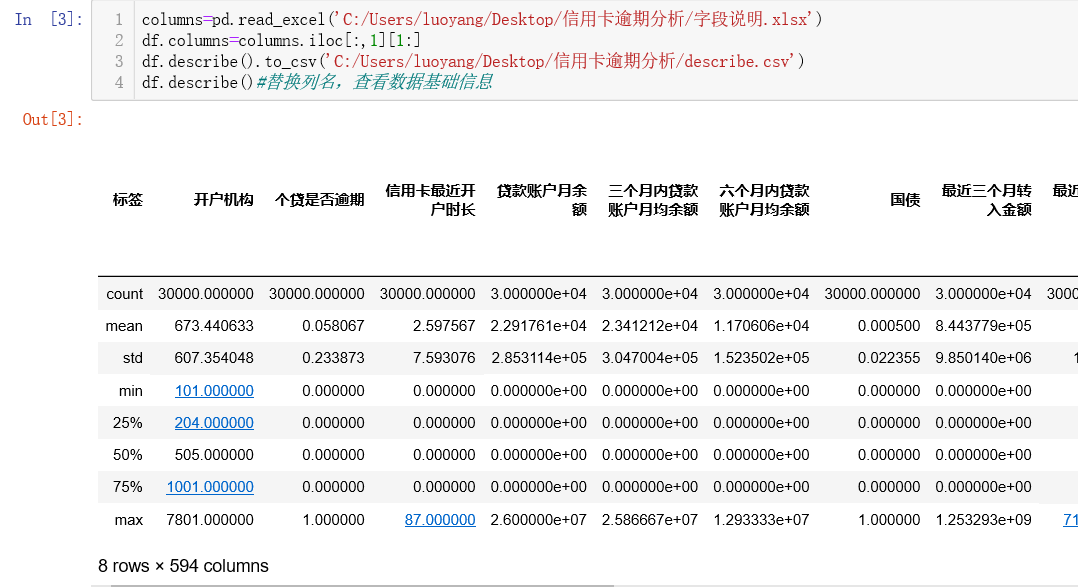Select the 标签 column header
1078x587 pixels.
pos(128,200)
